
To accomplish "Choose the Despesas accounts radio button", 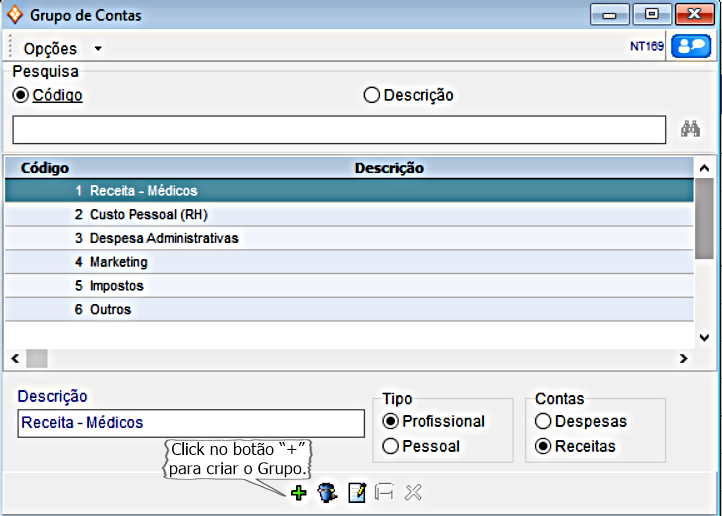I will pyautogui.click(x=543, y=422).
